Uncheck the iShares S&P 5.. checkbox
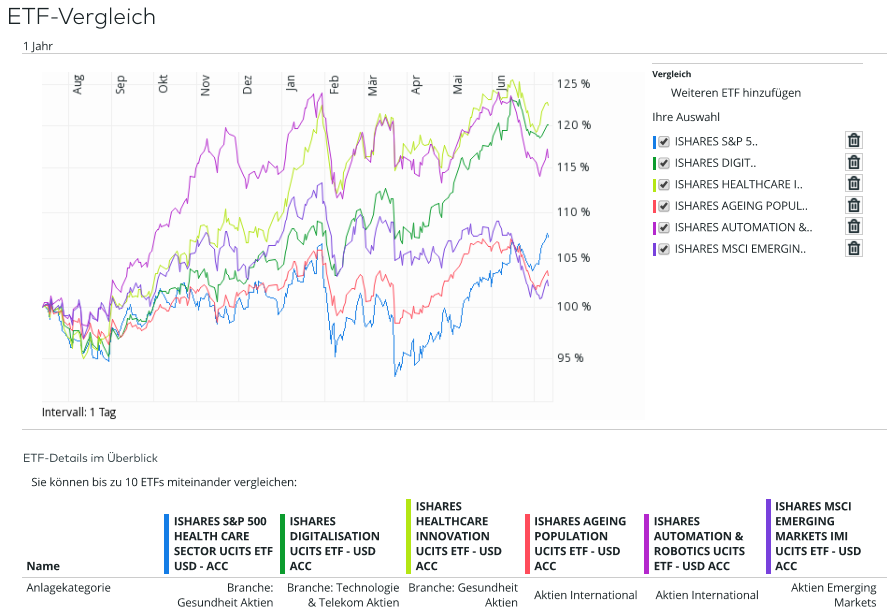Screen dimensions: 887x615 [664, 141]
